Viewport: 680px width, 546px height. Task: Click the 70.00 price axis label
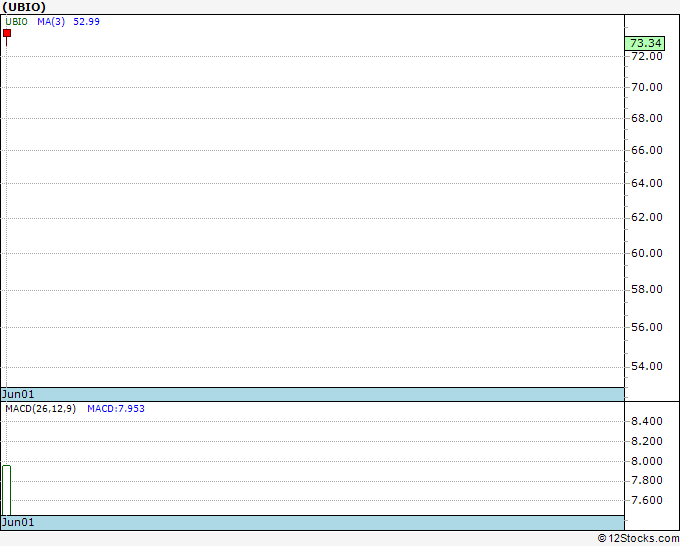(647, 87)
